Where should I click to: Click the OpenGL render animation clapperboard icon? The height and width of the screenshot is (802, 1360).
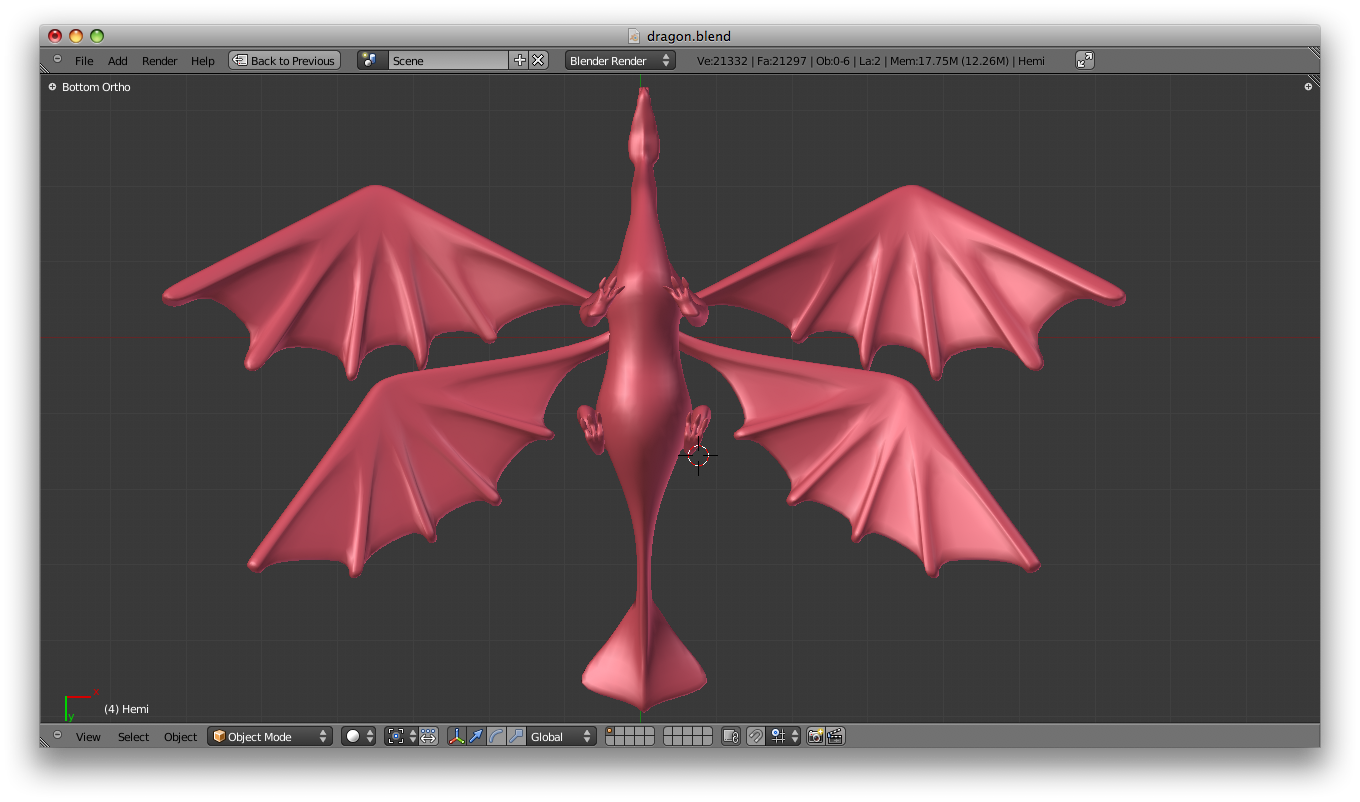tap(833, 736)
